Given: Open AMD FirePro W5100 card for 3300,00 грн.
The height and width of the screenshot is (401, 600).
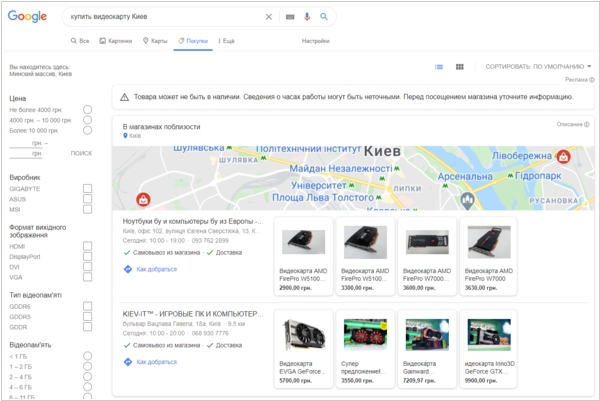Looking at the screenshot, I should point(365,256).
